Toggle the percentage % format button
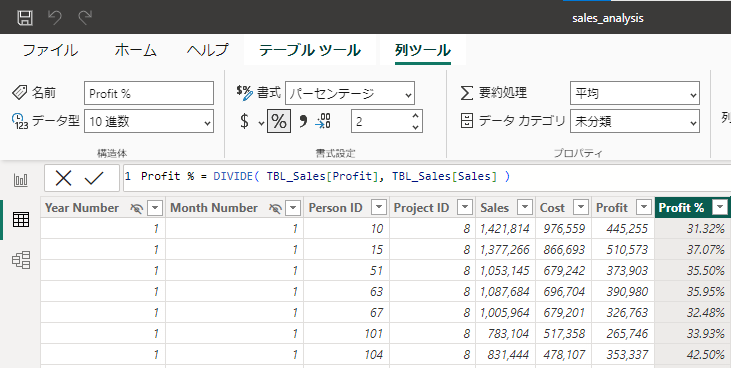The image size is (731, 368). click(x=279, y=121)
